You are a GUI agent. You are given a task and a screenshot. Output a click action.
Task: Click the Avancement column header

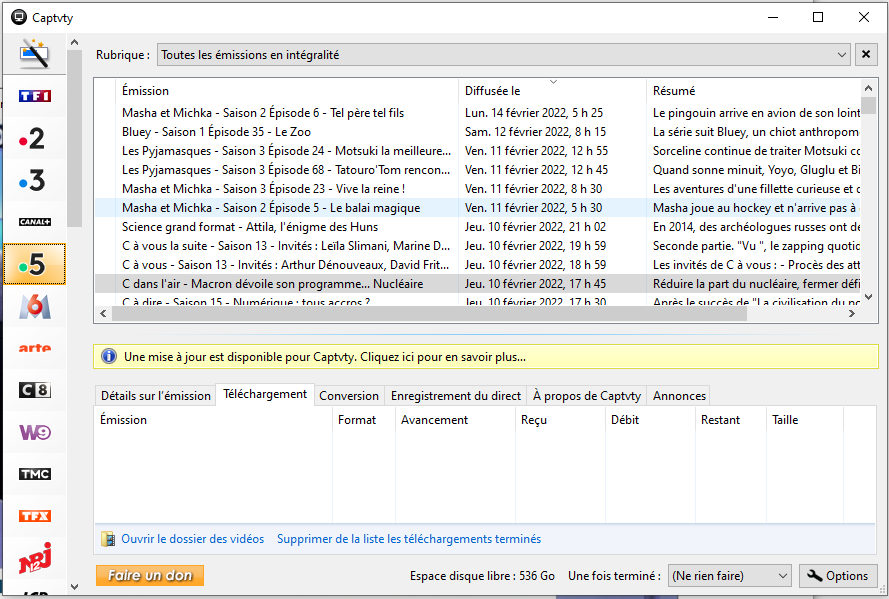click(x=455, y=420)
